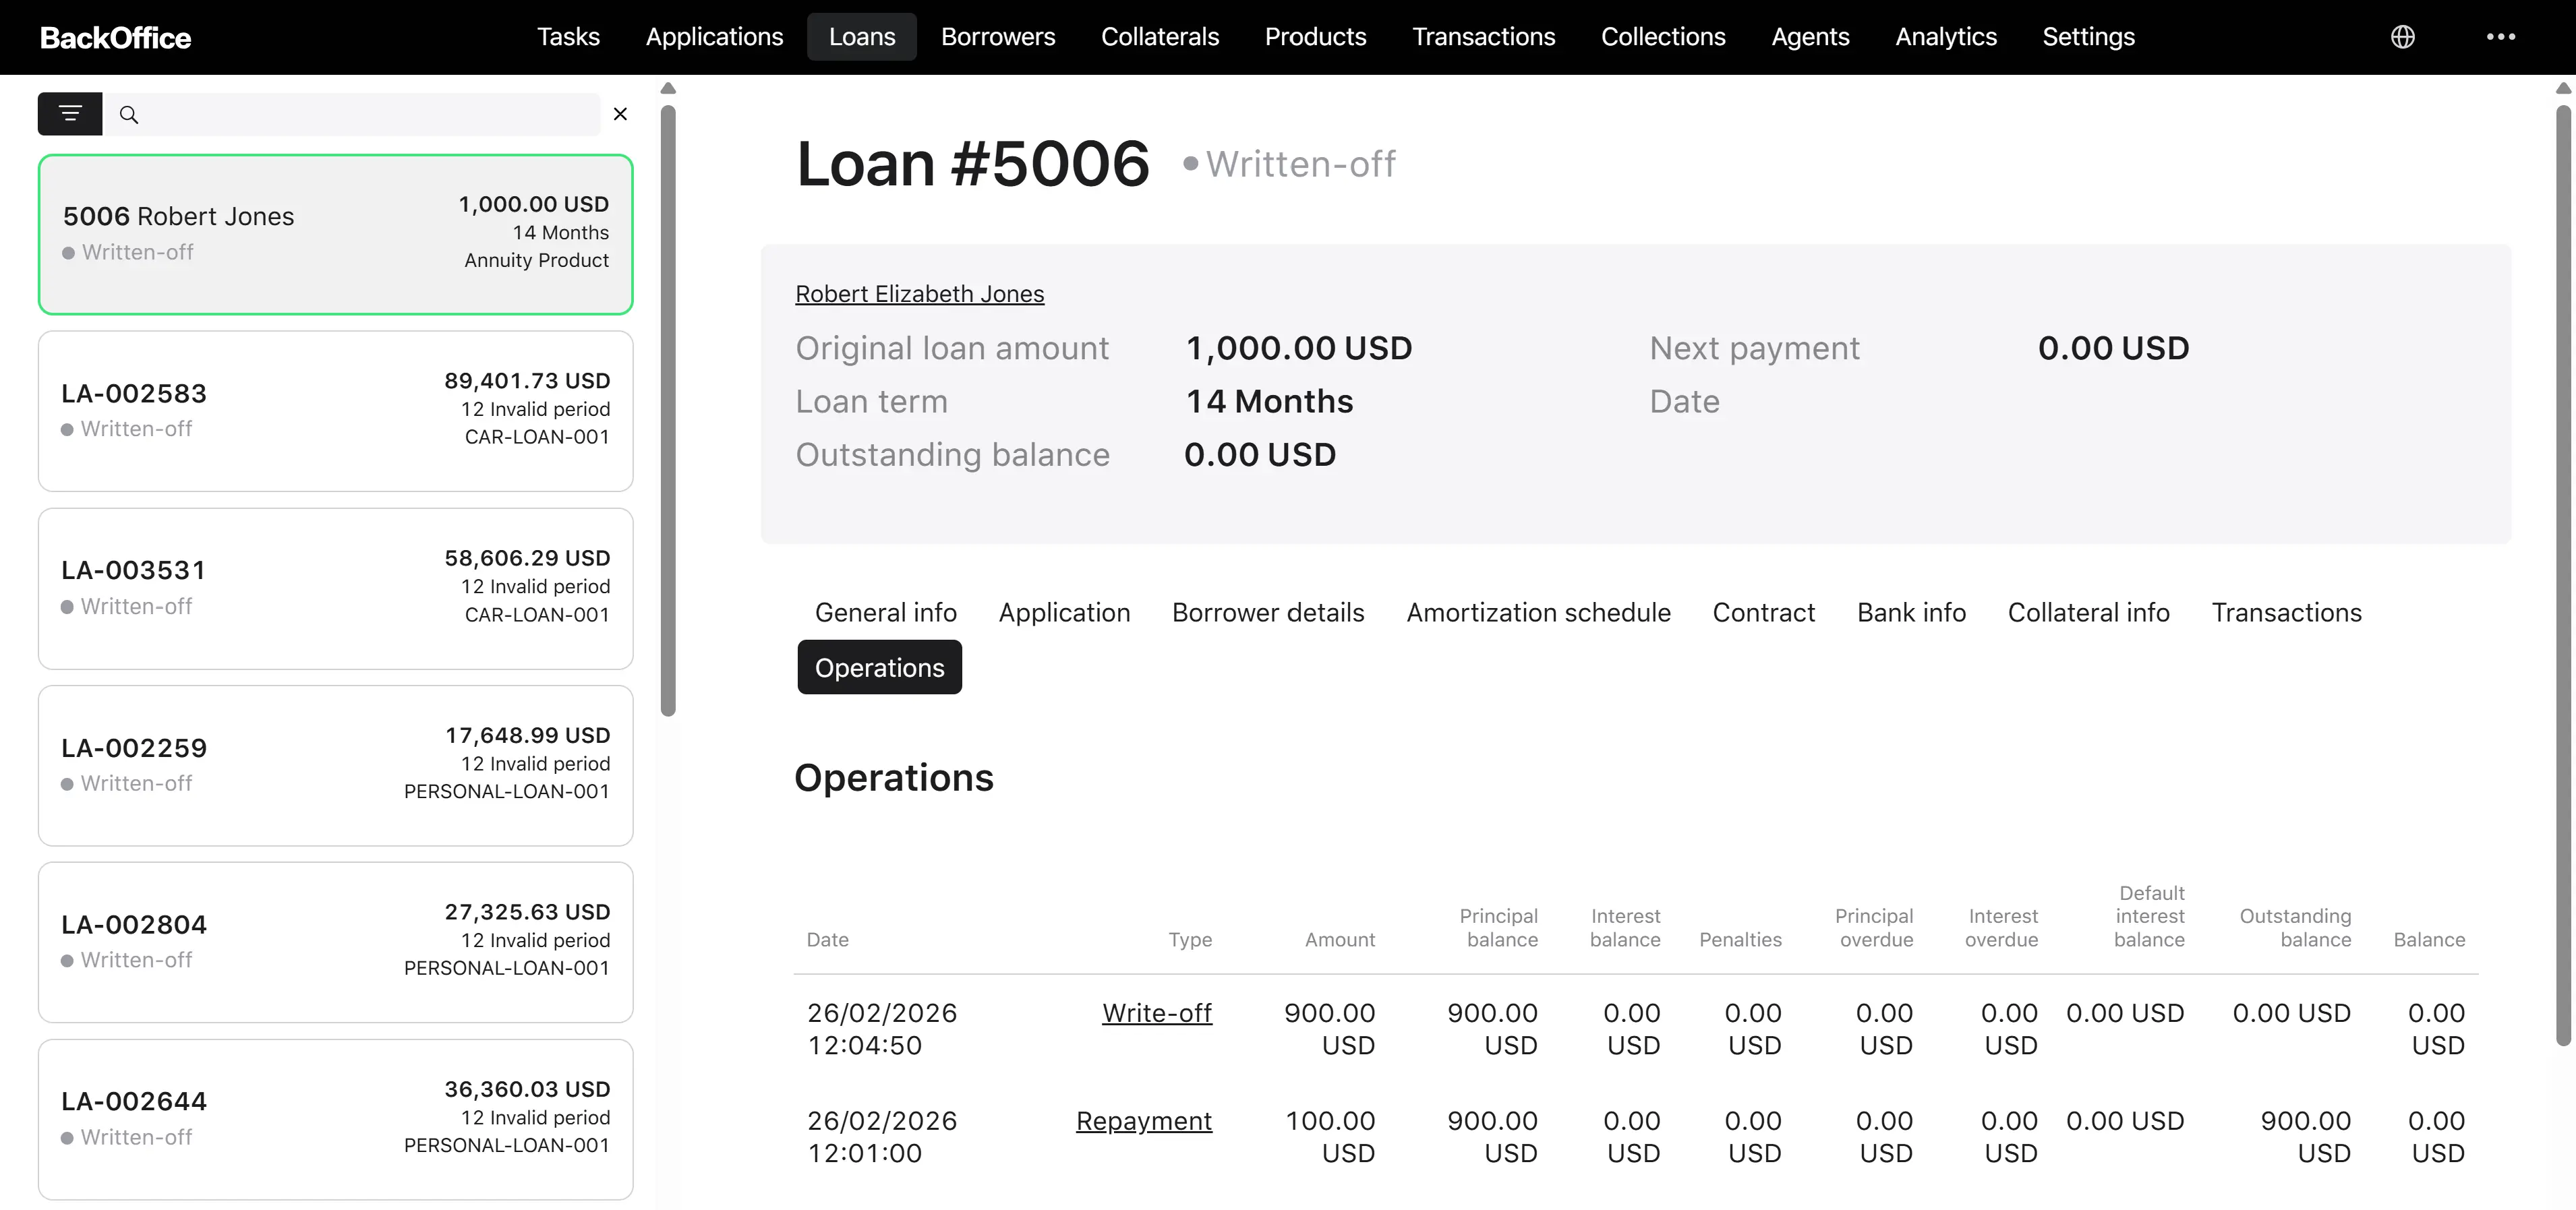Switch to the General info tab
Viewport: 2576px width, 1210px height.
coord(885,612)
